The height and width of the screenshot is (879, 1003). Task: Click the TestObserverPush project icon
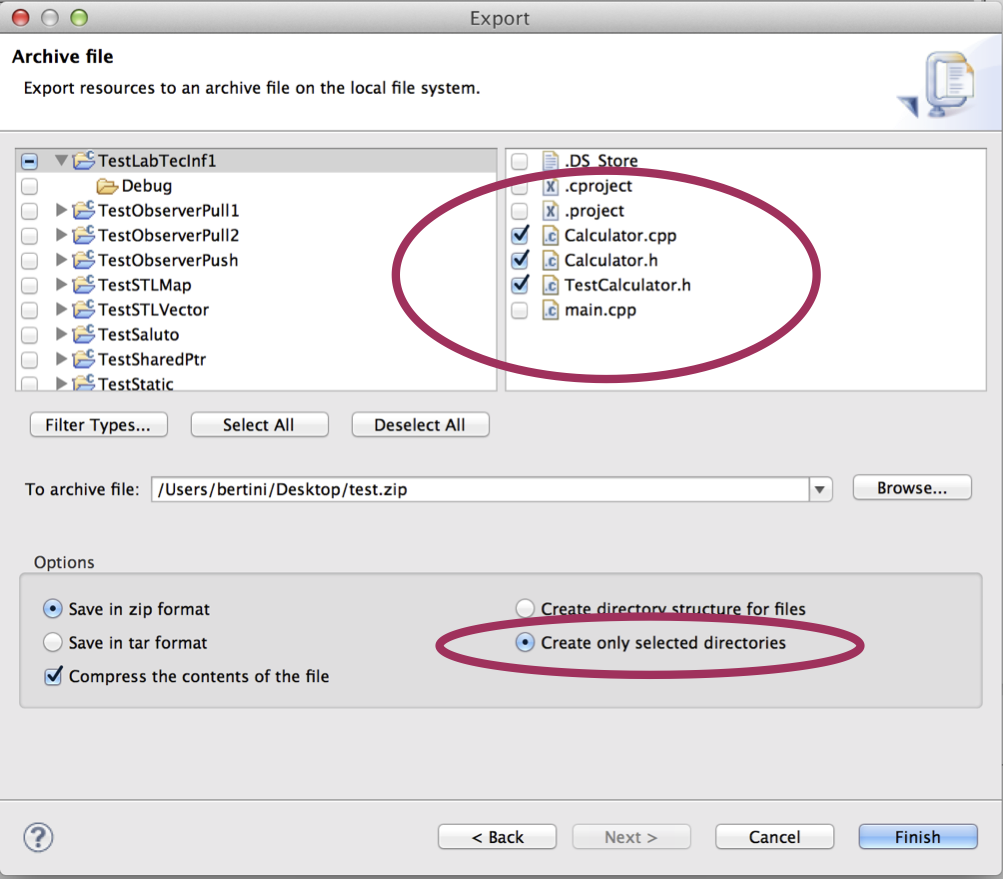84,260
